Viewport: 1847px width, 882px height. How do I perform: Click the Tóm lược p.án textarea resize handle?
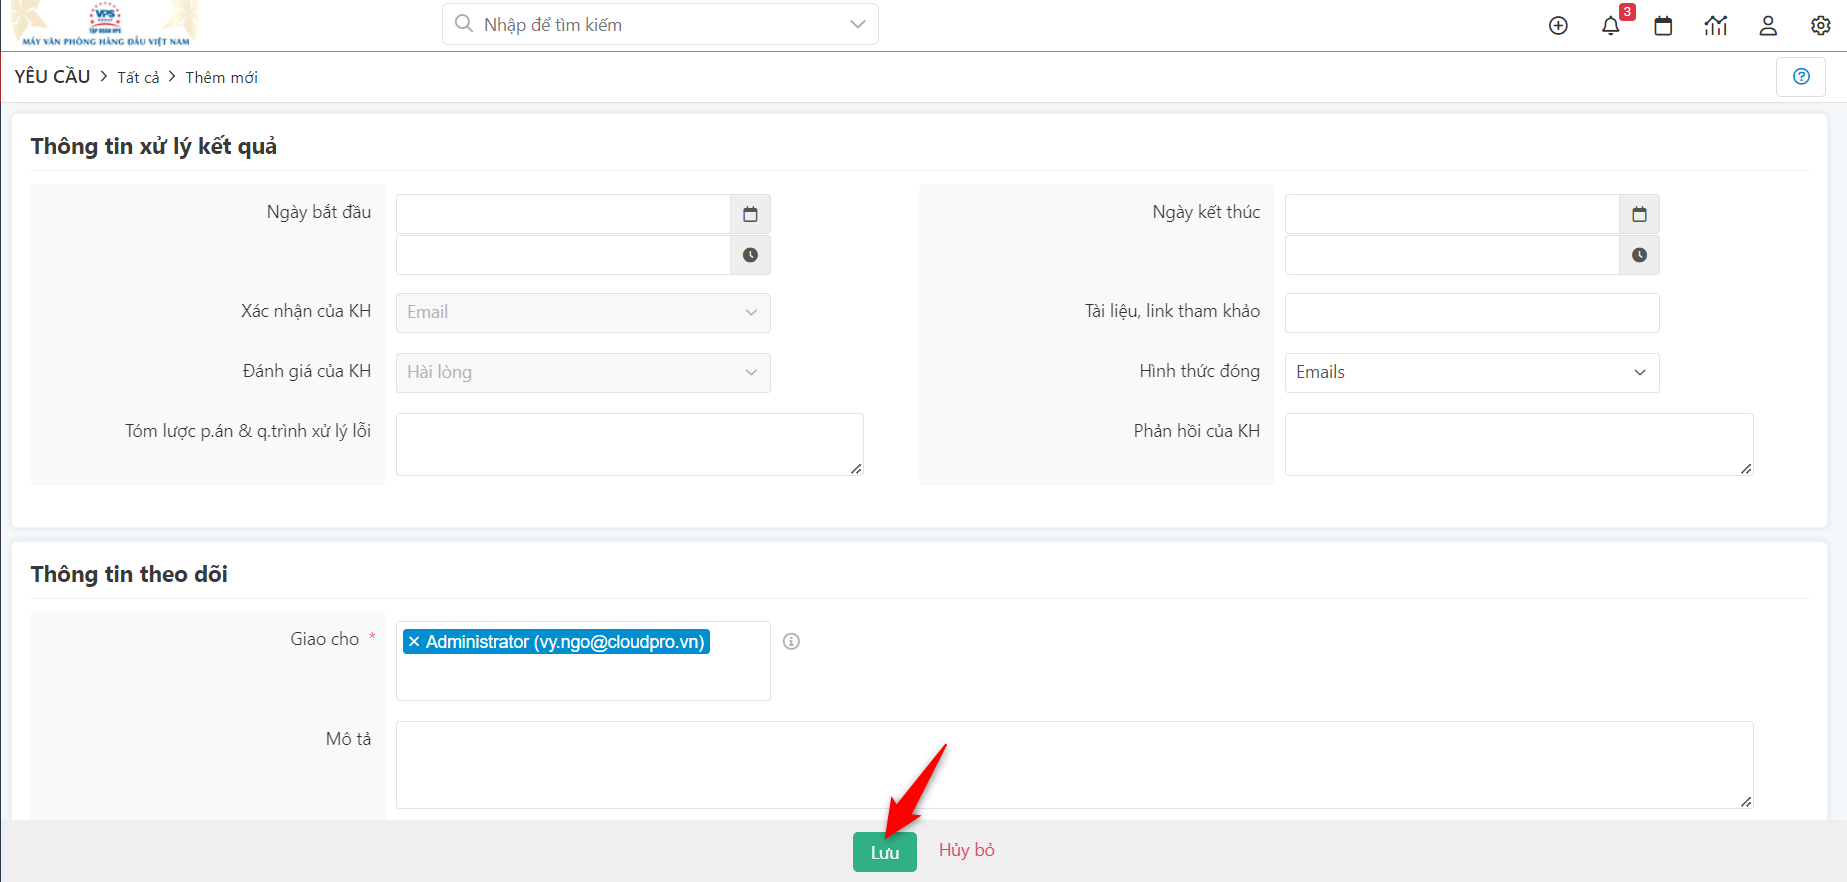[857, 469]
